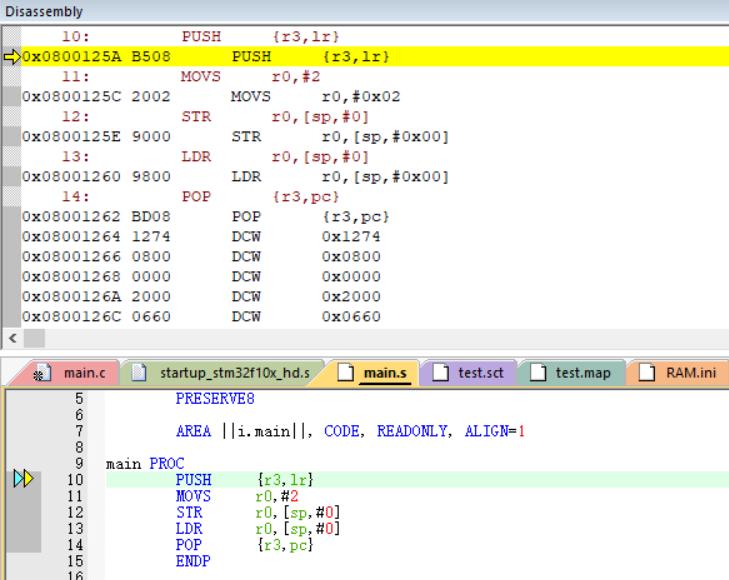This screenshot has height=580, width=729.
Task: Click the Disassembly scroll-left arrow
Action: (11, 339)
